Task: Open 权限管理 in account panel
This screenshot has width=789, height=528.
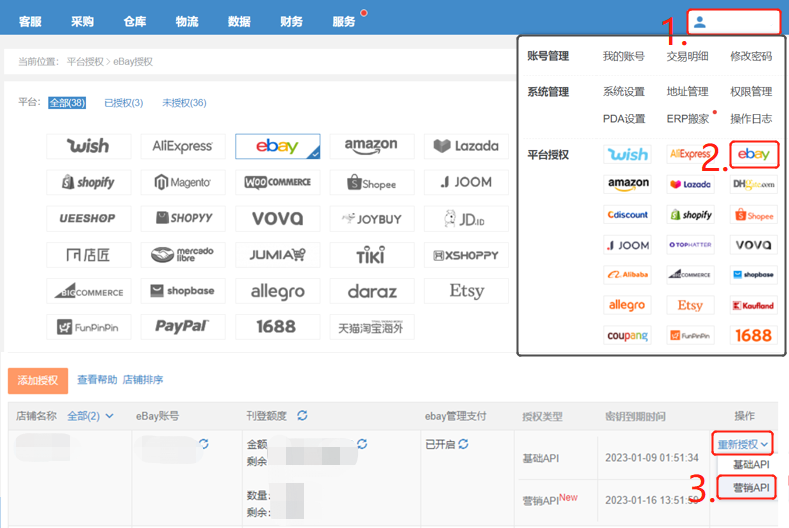Action: coord(751,92)
